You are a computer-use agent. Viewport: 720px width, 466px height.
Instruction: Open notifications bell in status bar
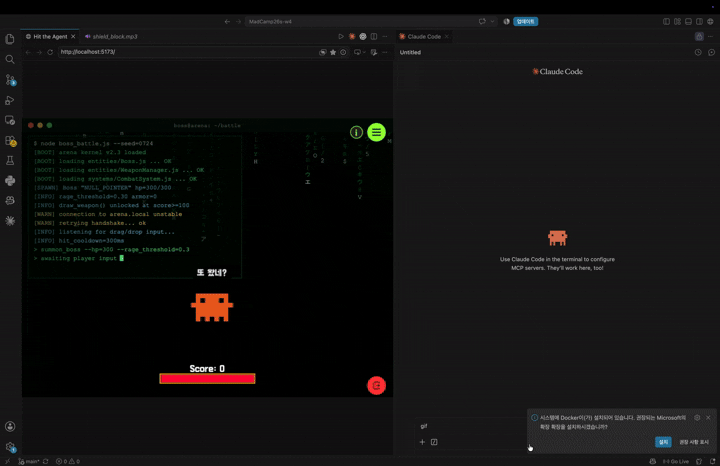point(712,461)
